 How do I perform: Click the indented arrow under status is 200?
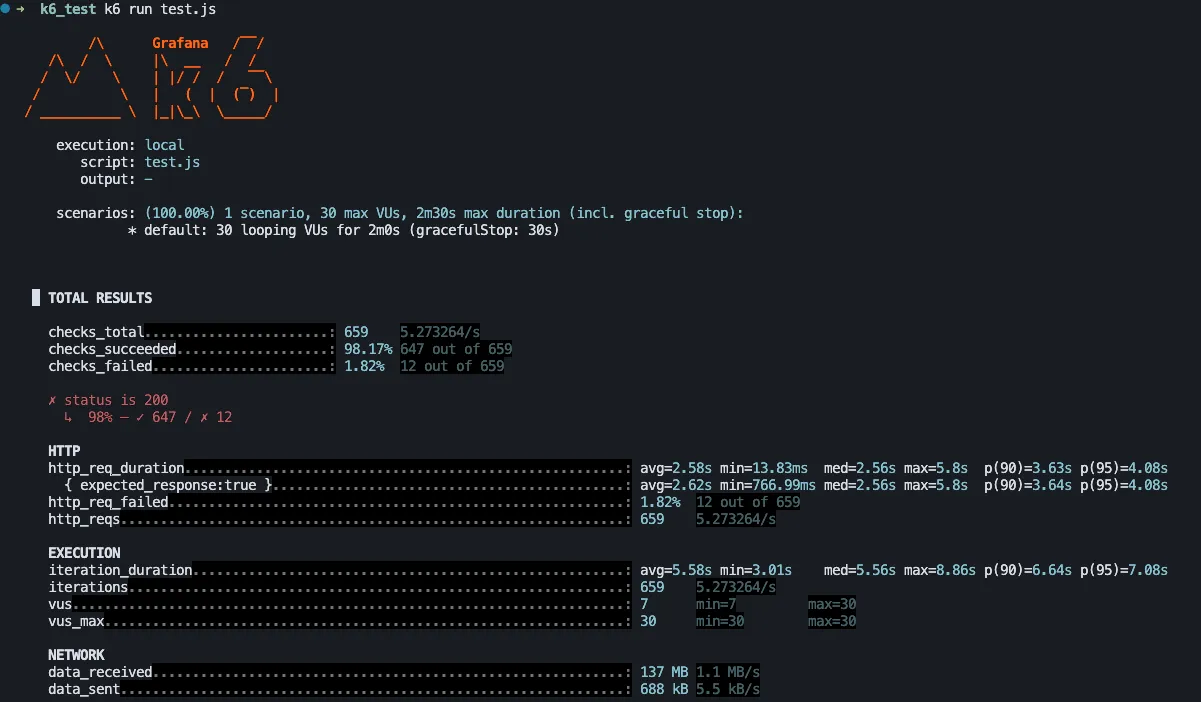pyautogui.click(x=68, y=417)
